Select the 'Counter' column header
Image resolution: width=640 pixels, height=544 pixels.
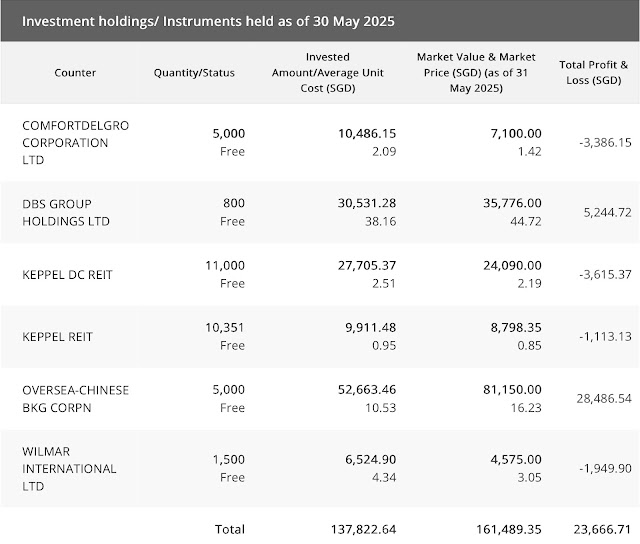[x=75, y=73]
